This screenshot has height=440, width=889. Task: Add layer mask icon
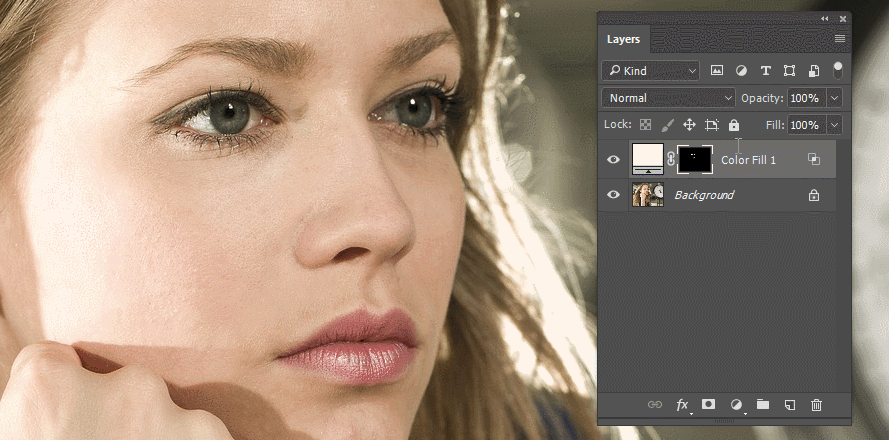(x=708, y=404)
